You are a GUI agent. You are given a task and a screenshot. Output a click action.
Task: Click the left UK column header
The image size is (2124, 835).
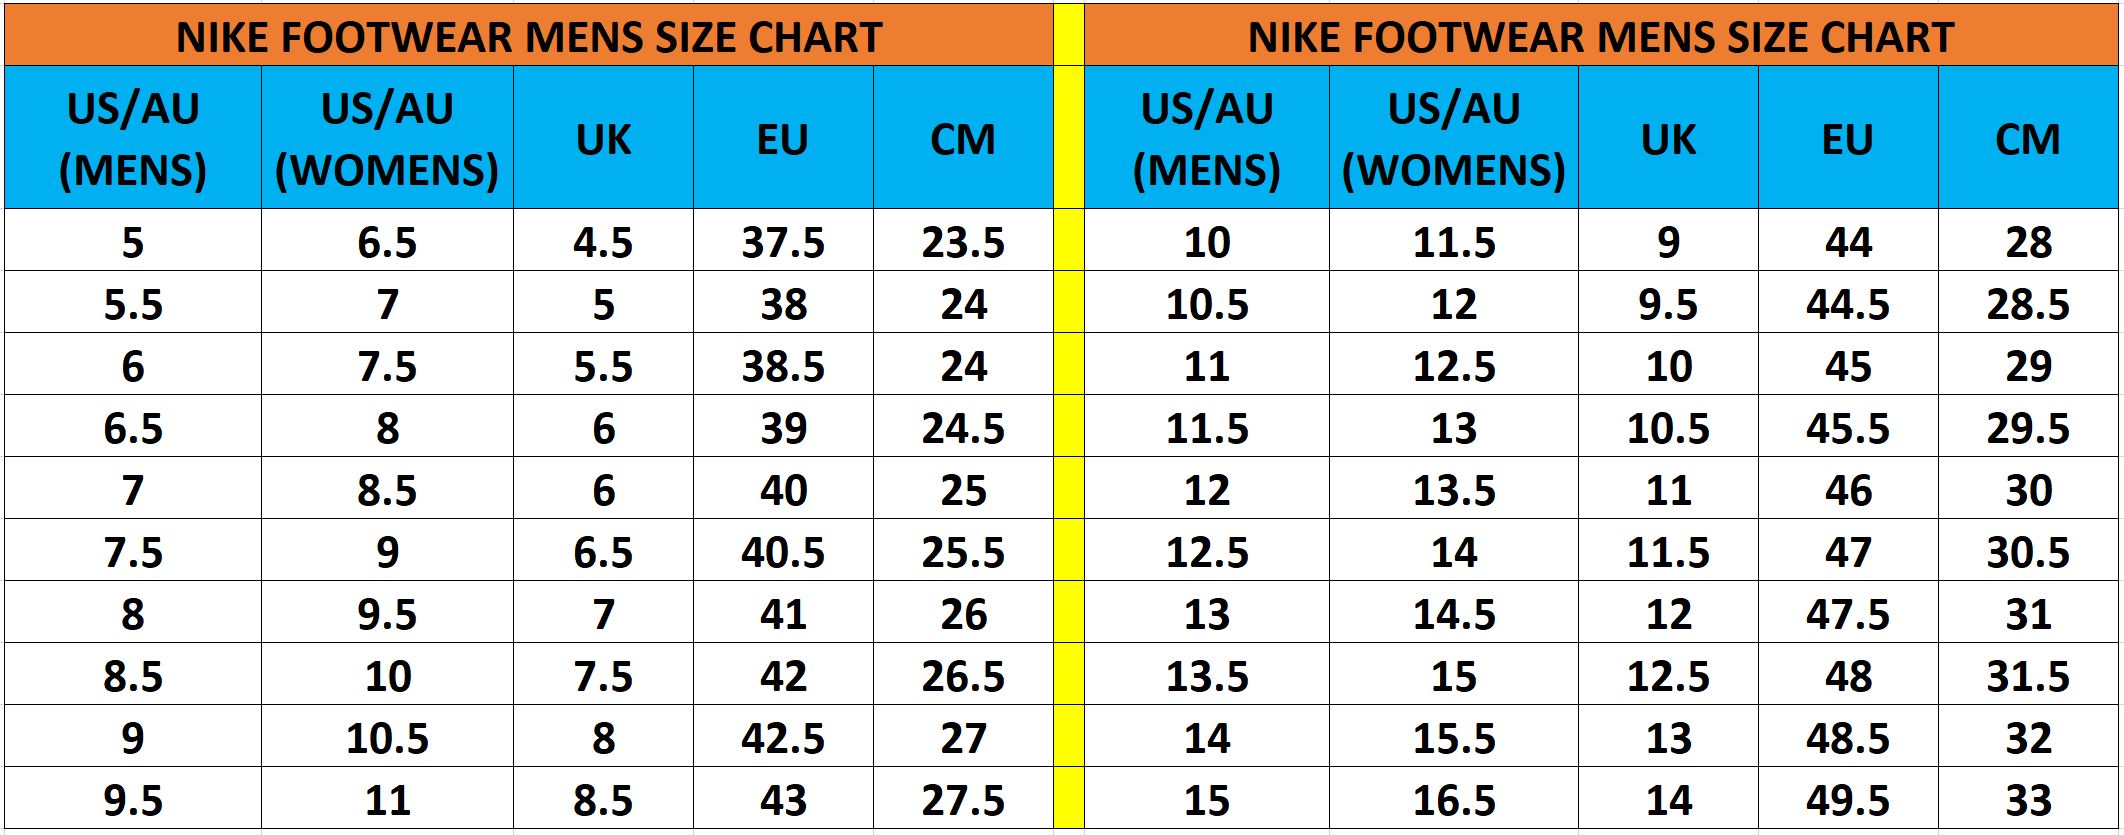(603, 138)
